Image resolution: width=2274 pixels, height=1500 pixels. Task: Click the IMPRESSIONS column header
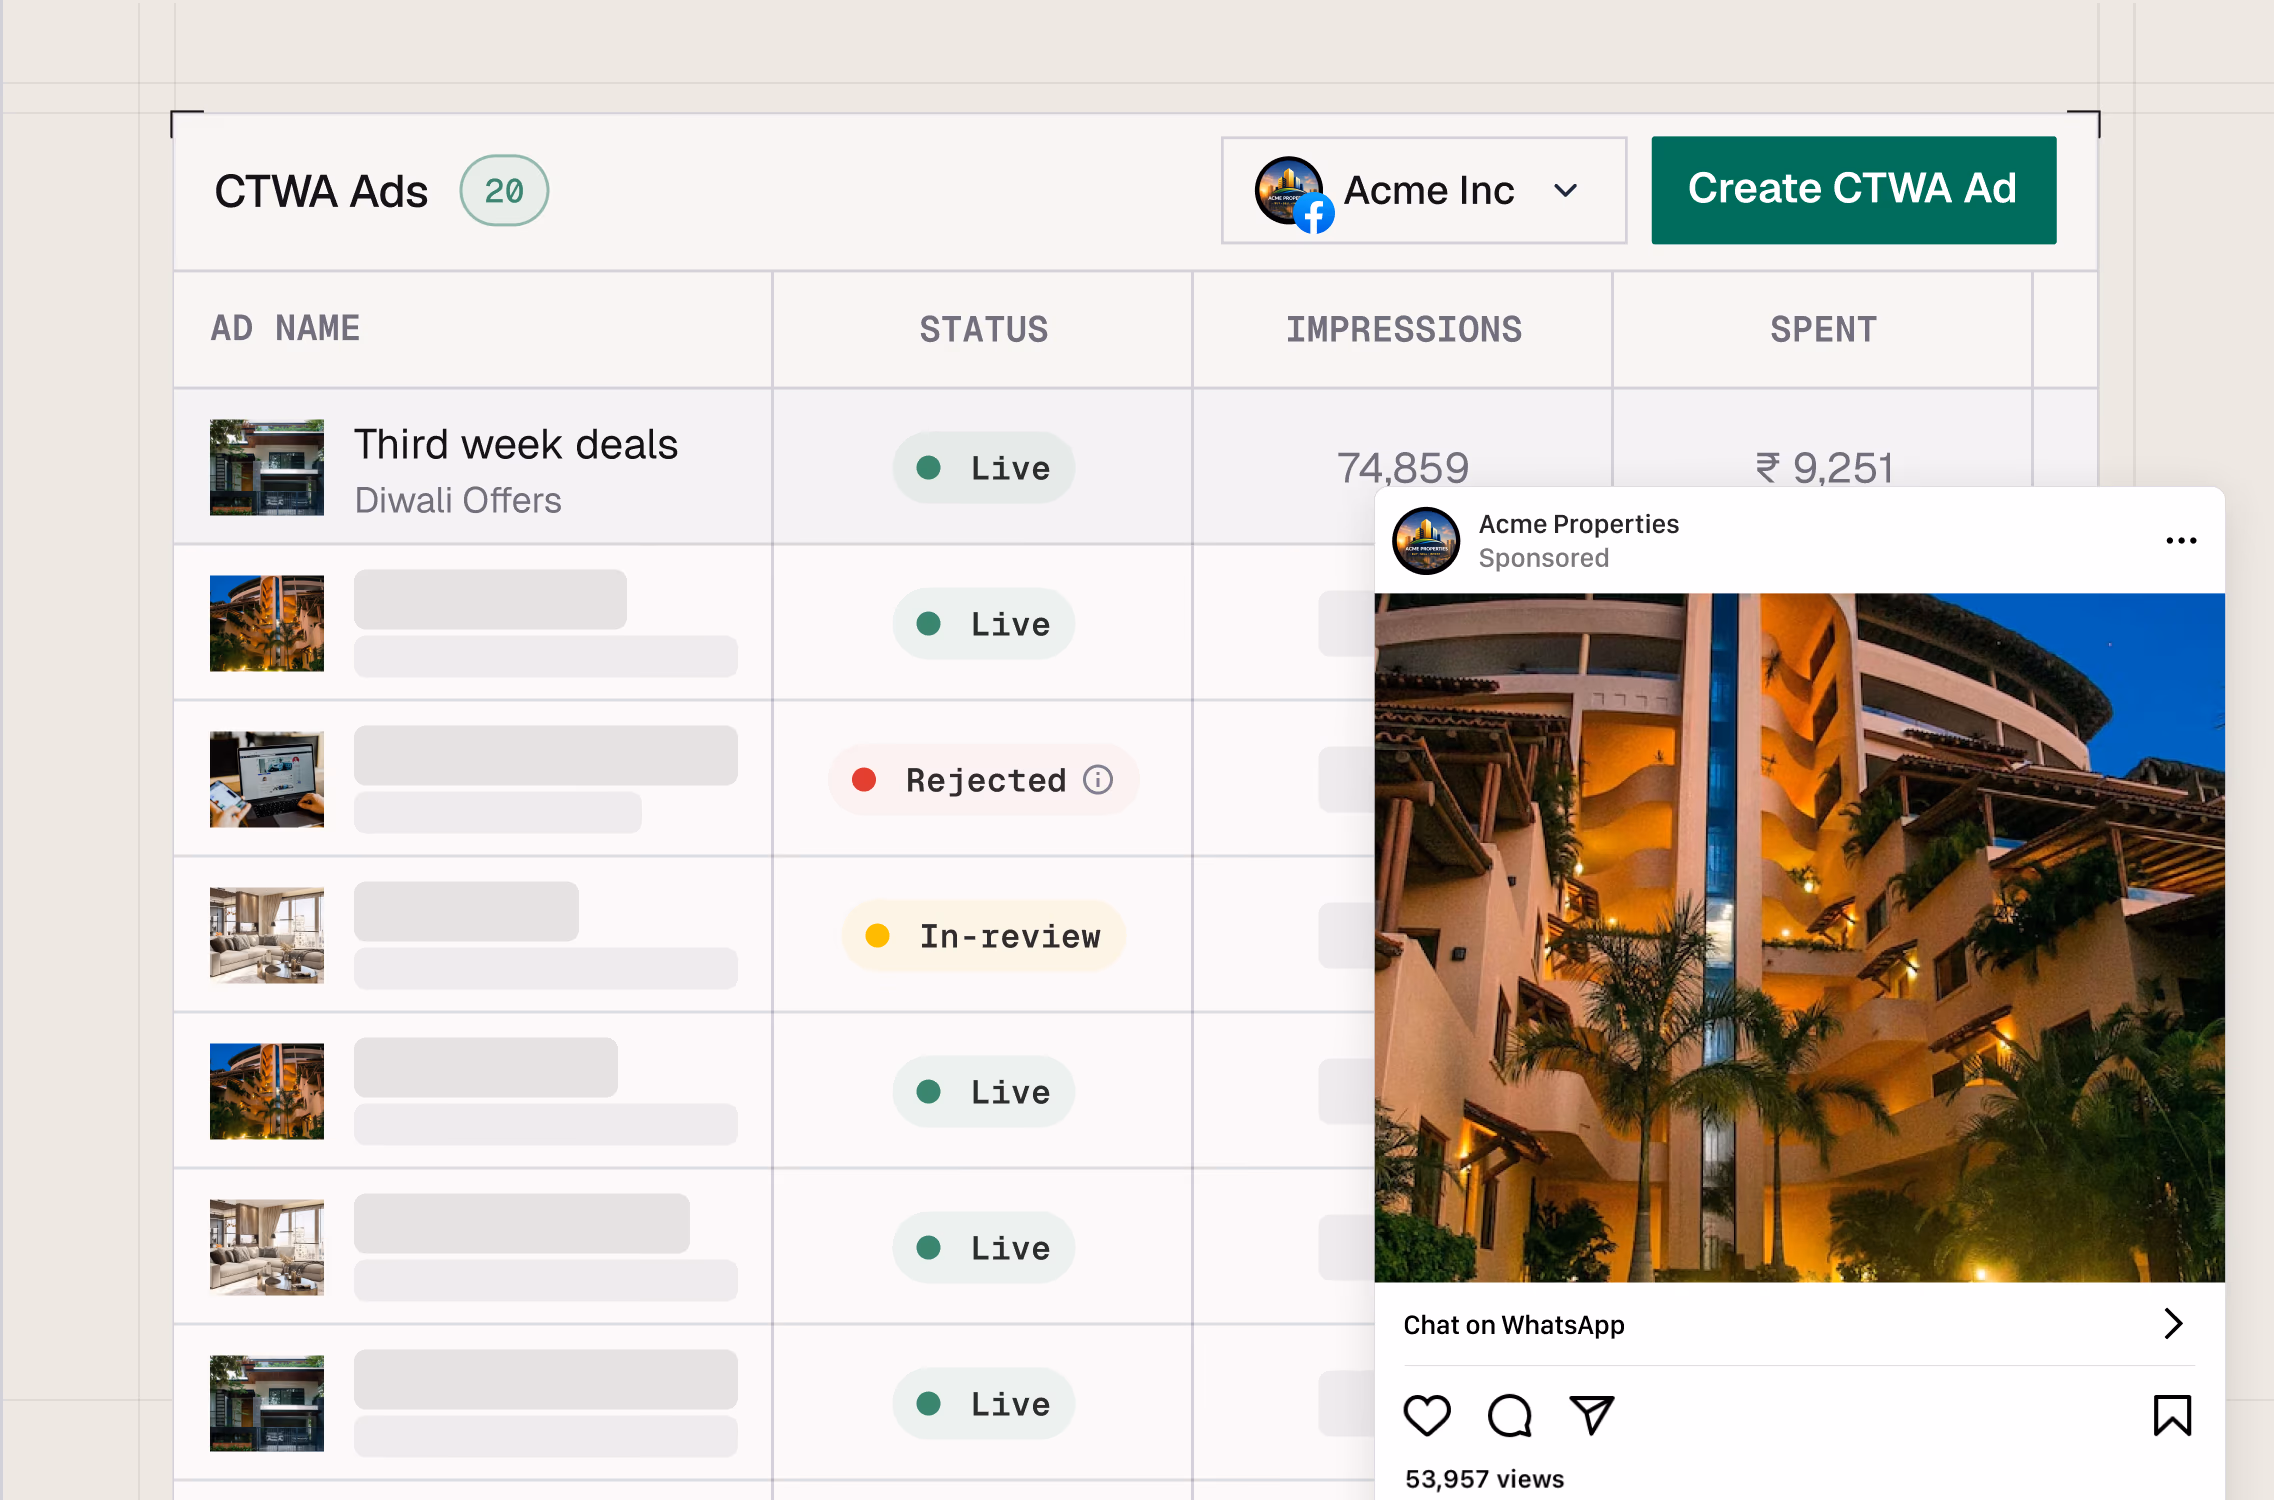pos(1403,330)
